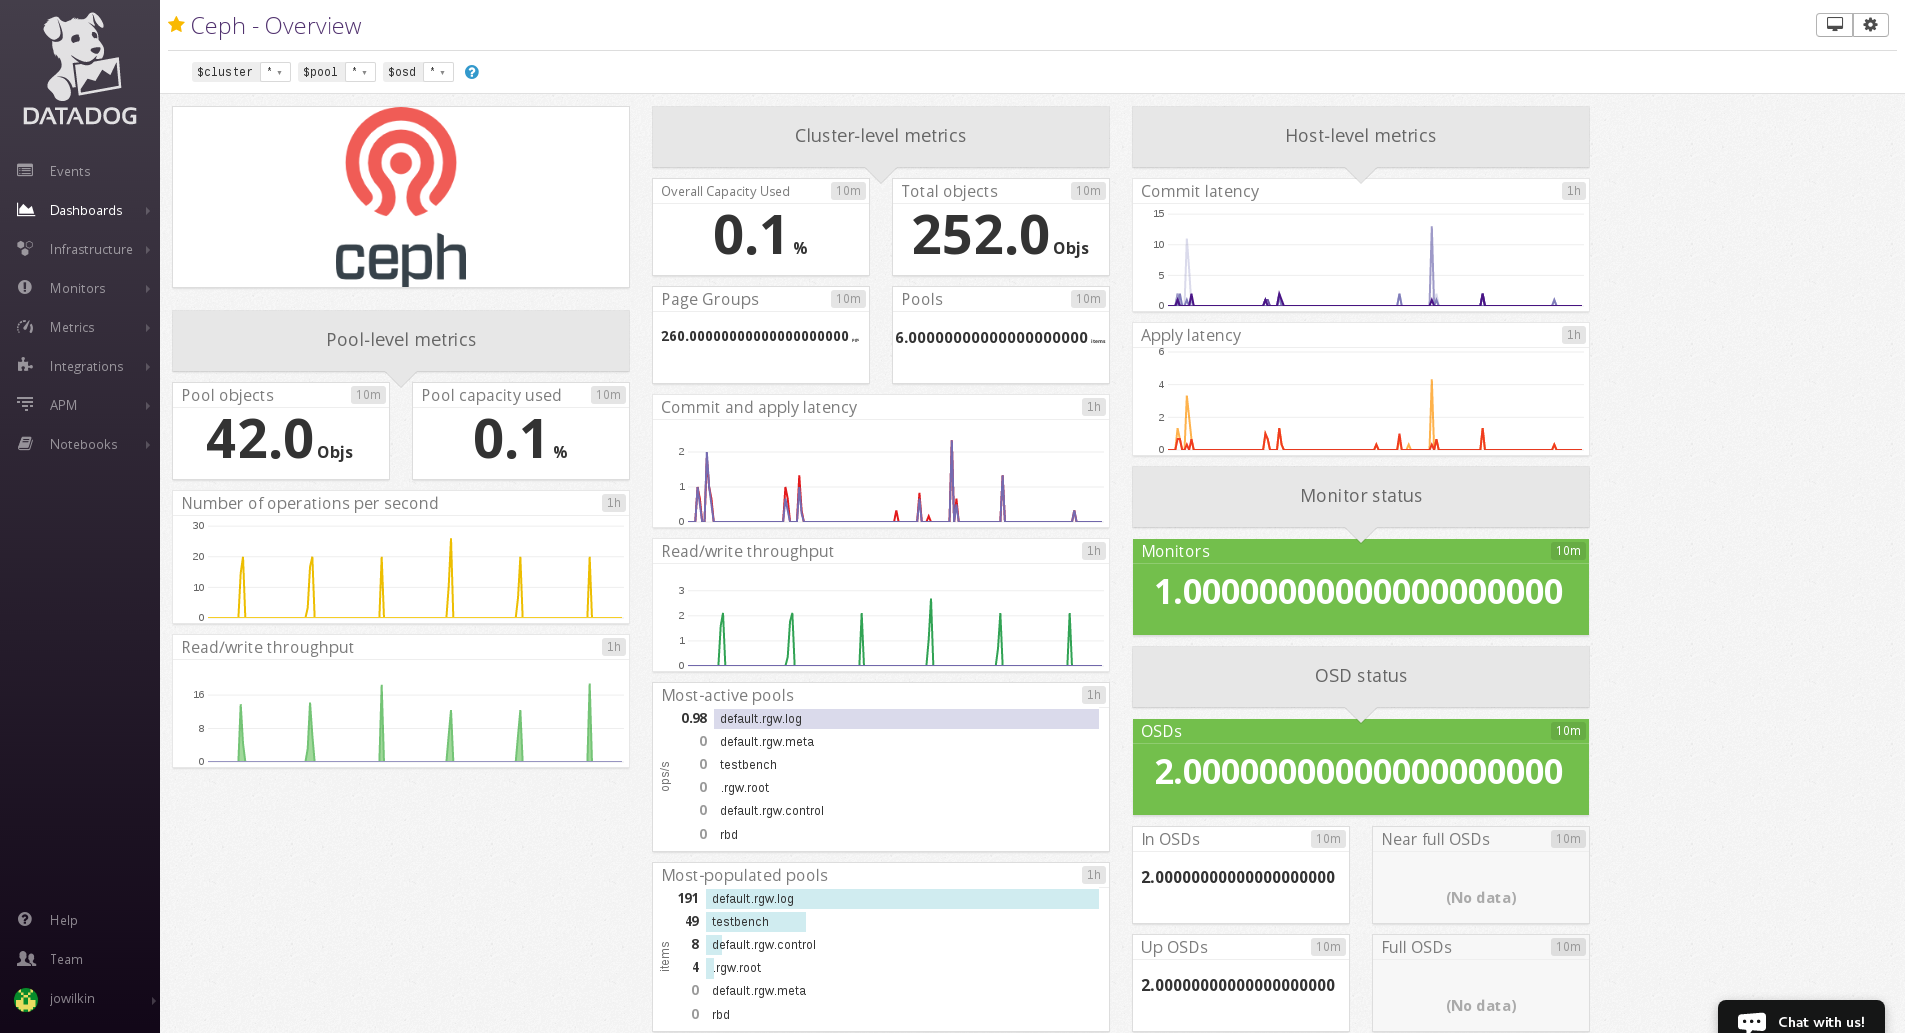Click the cluster-level Read/write throughput graph
The height and width of the screenshot is (1033, 1905).
[x=881, y=619]
